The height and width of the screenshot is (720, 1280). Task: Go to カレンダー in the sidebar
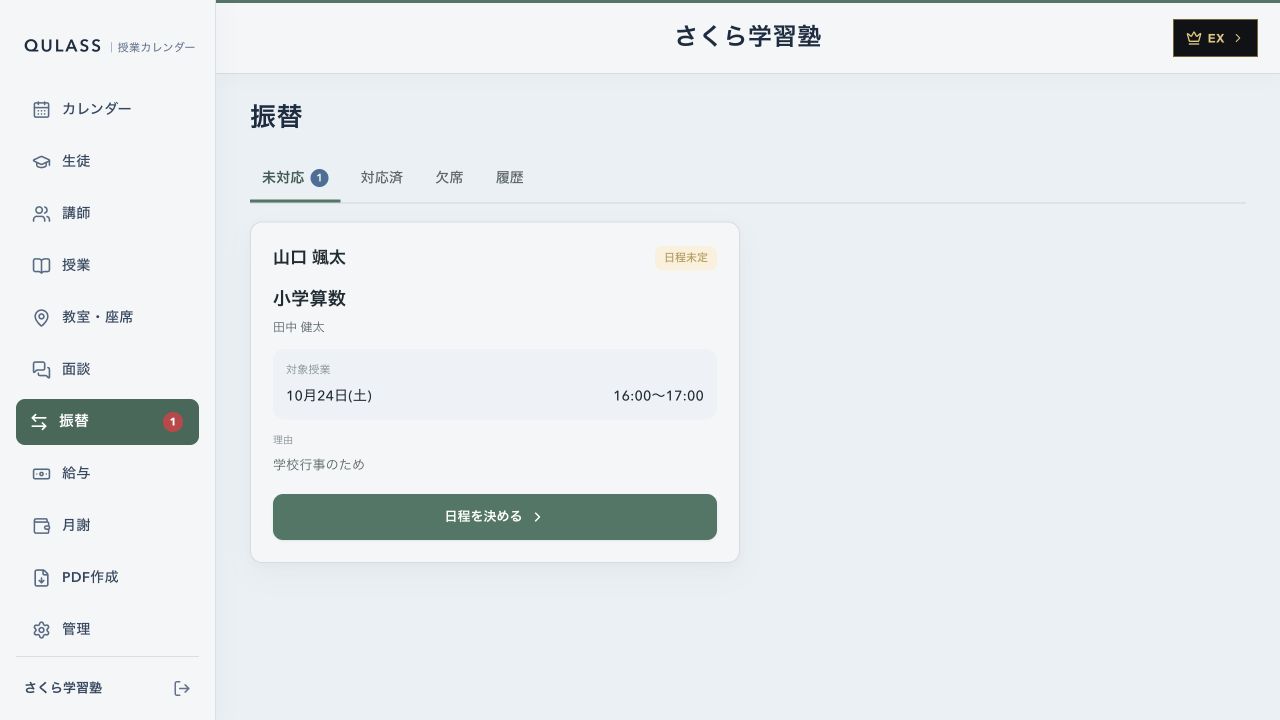pyautogui.click(x=107, y=109)
